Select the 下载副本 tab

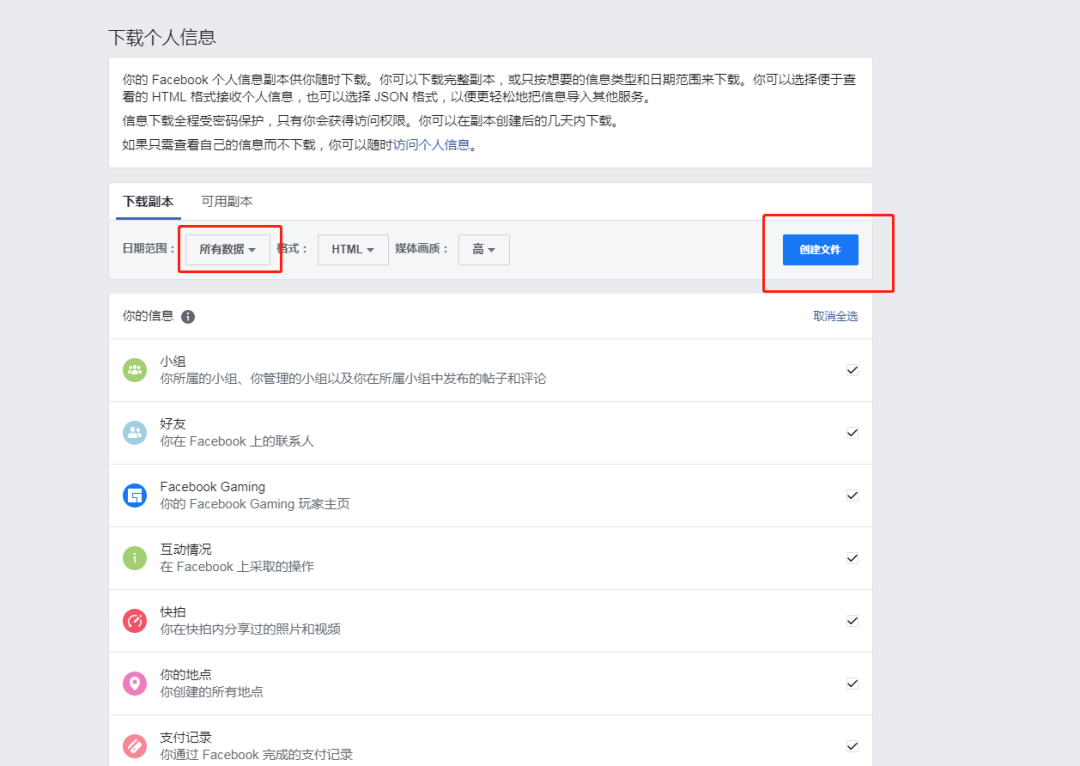[x=148, y=200]
